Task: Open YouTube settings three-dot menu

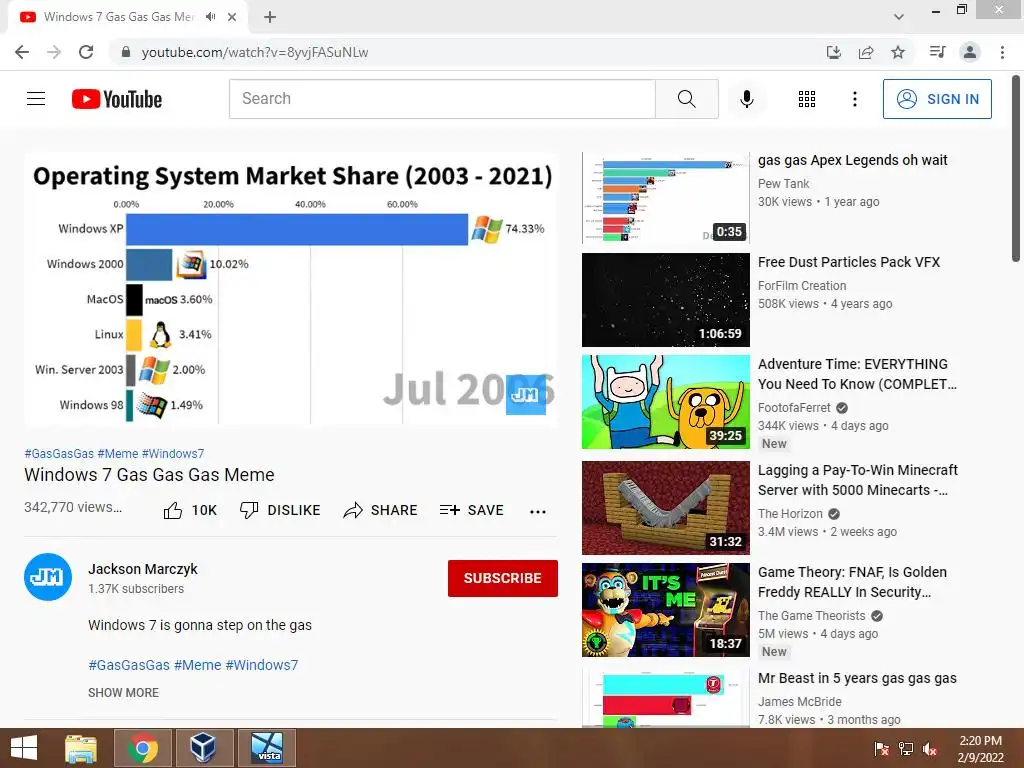Action: click(854, 99)
